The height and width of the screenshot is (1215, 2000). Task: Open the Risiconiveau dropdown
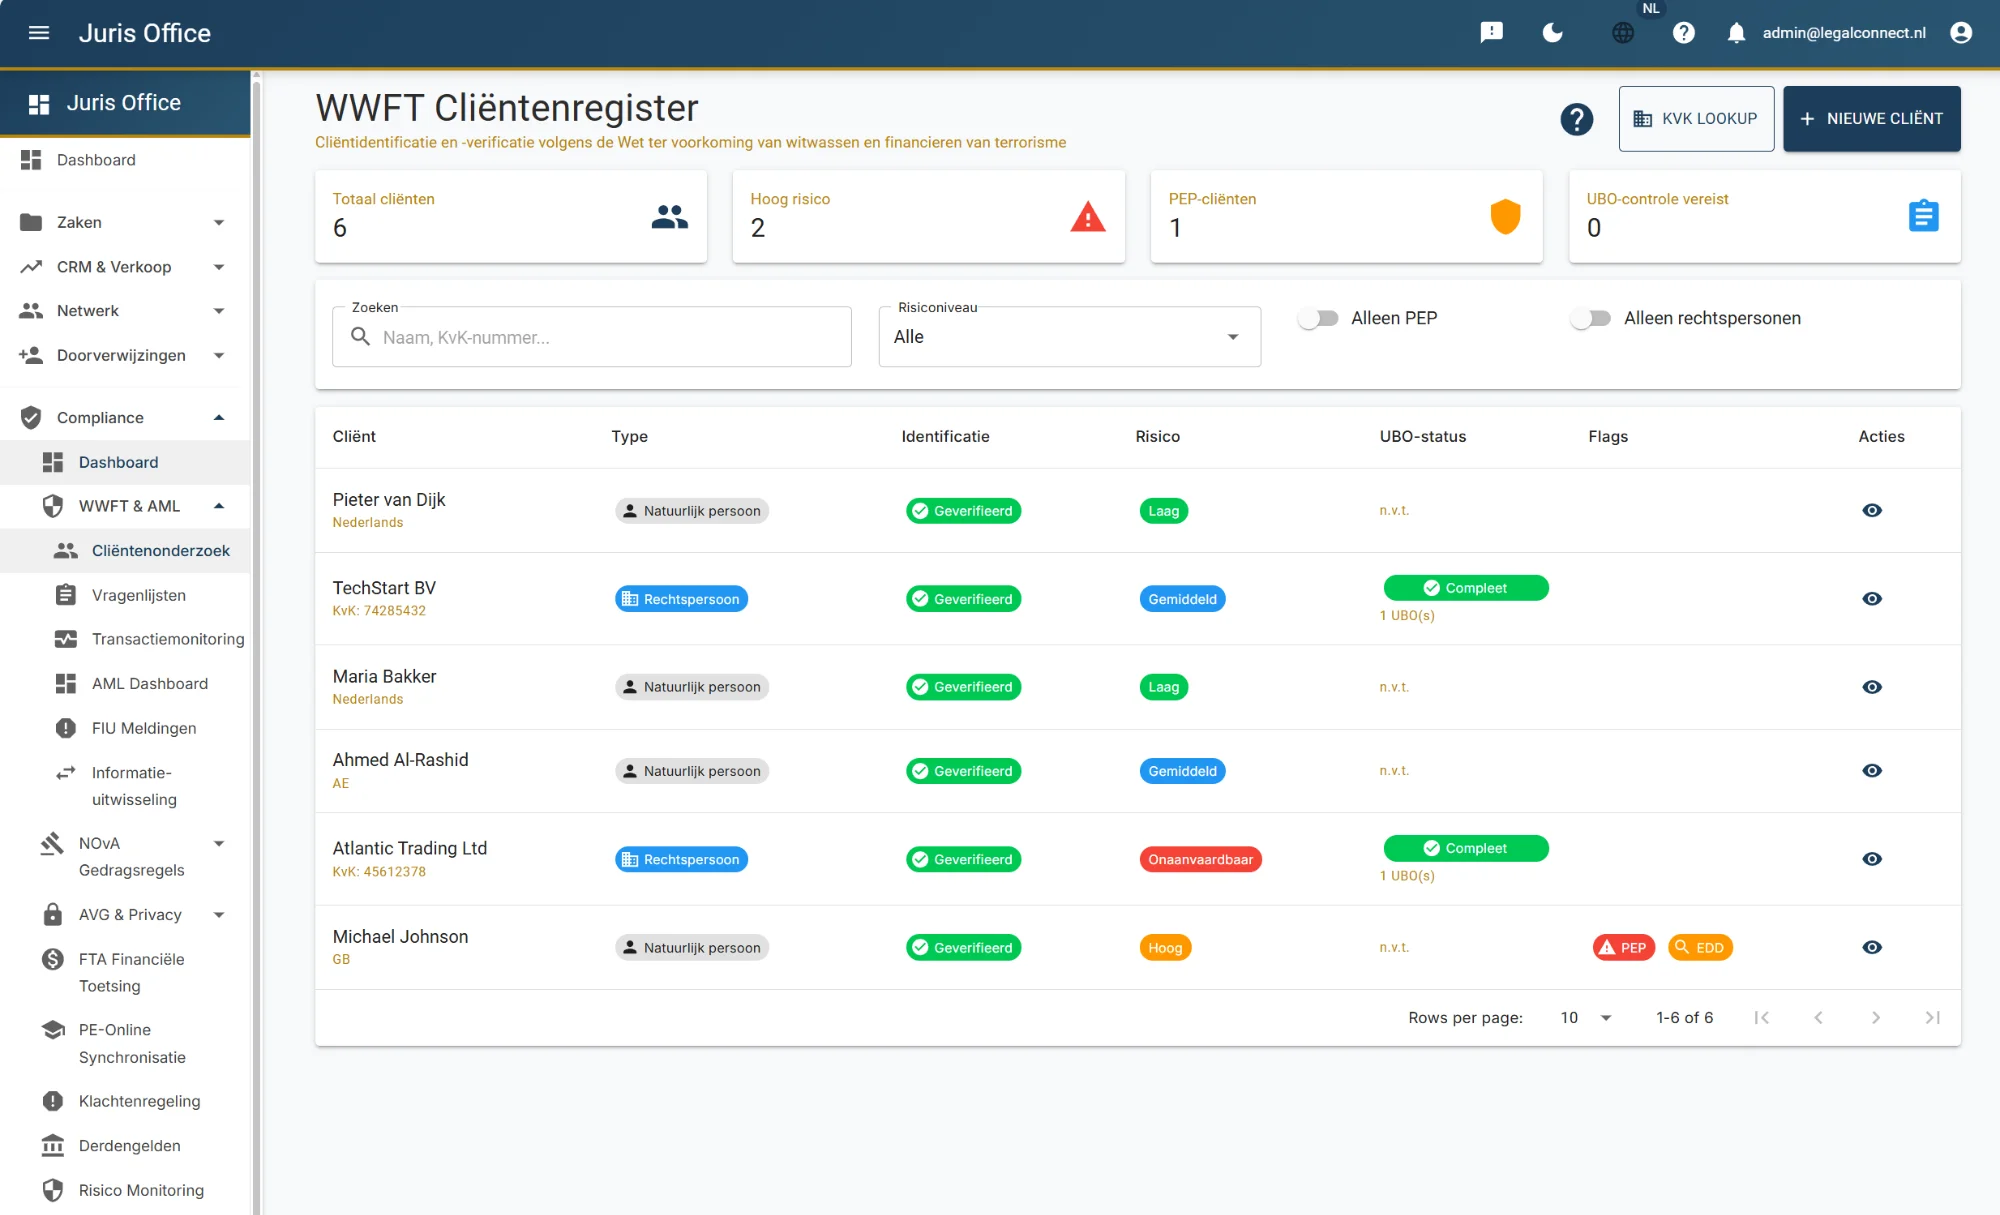[1069, 337]
